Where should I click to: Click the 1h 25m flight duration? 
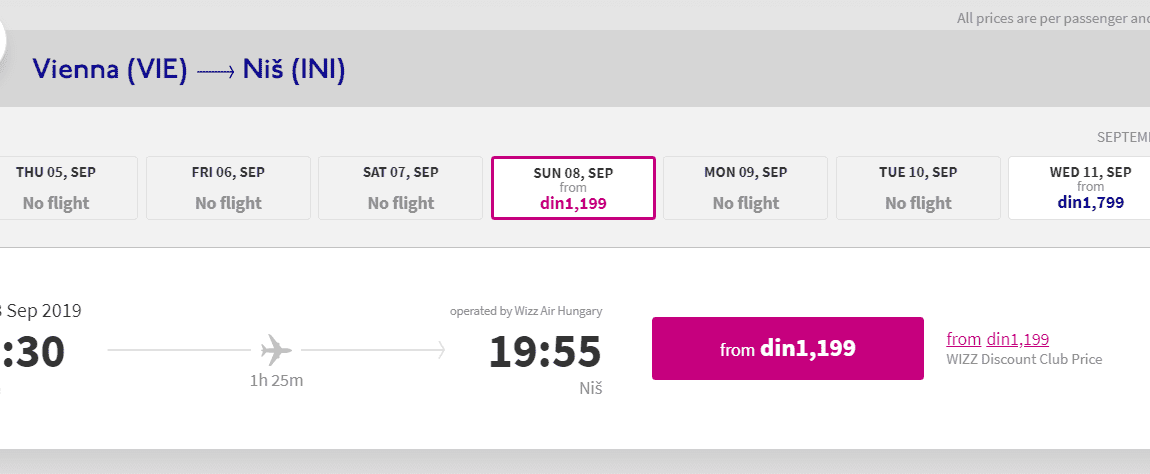coord(276,380)
